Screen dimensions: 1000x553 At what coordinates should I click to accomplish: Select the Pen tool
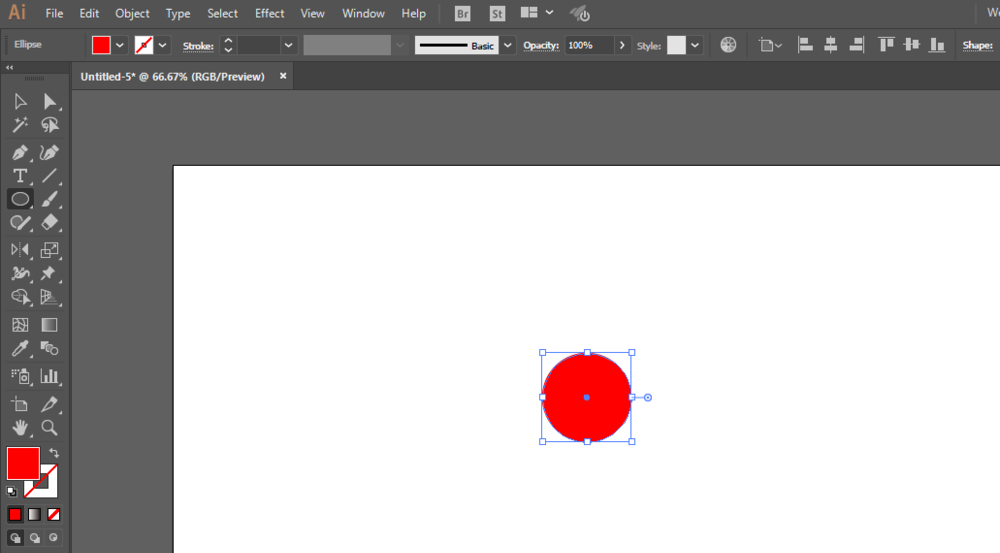[x=20, y=152]
